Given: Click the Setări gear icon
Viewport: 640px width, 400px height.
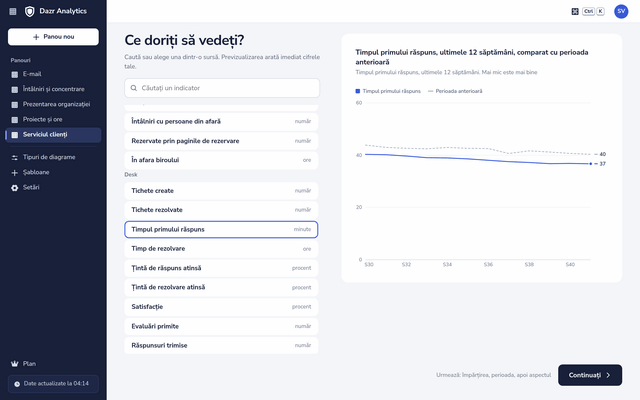Looking at the screenshot, I should tap(15, 188).
